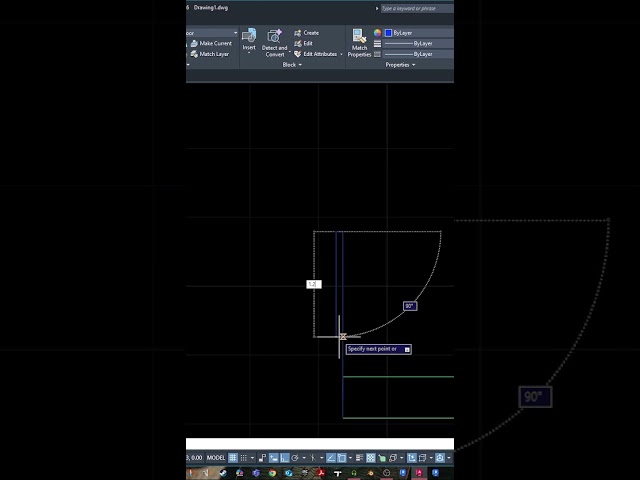
Task: Click the arrow beside the search box
Action: [x=377, y=8]
